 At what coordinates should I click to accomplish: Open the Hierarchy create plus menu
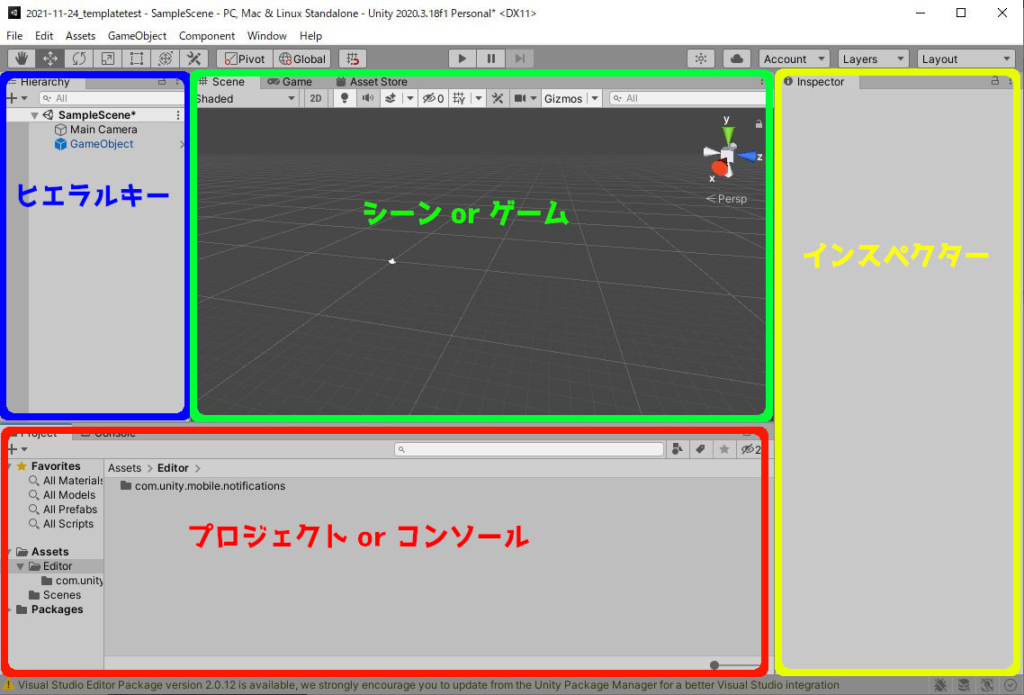tap(16, 99)
